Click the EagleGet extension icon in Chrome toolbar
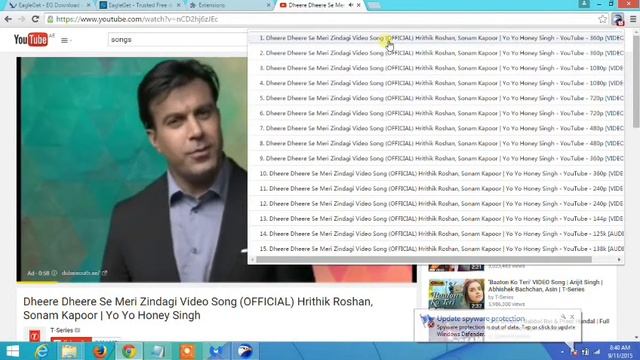The width and height of the screenshot is (640, 360). tap(618, 19)
